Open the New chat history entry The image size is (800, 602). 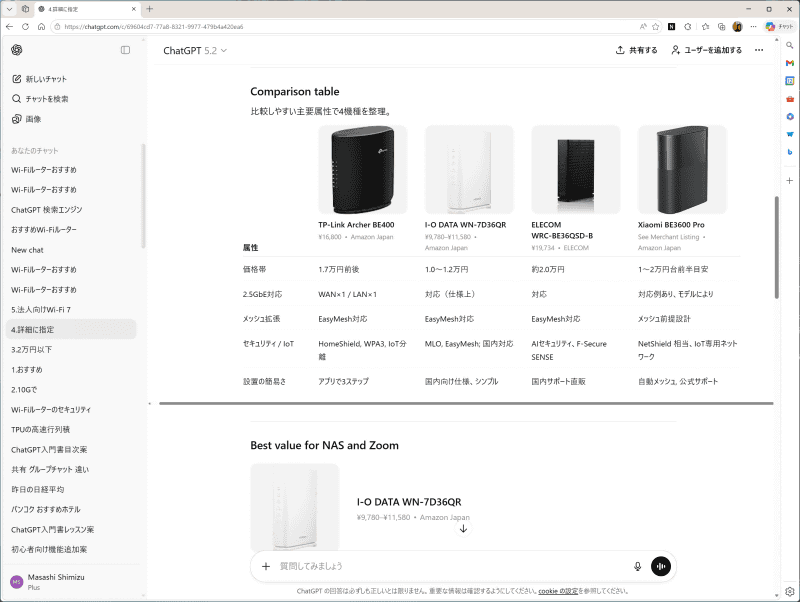pyautogui.click(x=71, y=250)
